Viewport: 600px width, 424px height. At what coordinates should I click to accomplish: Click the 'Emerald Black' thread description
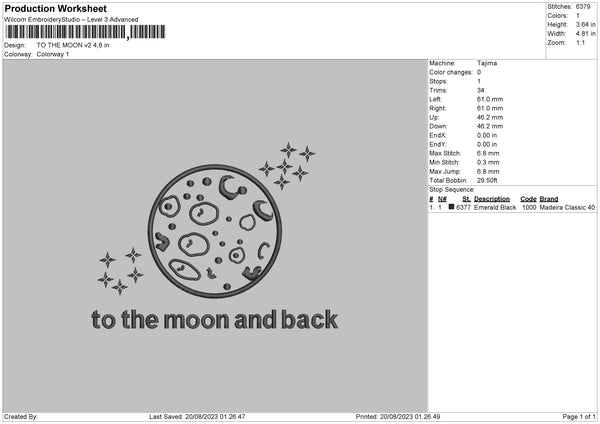495,207
